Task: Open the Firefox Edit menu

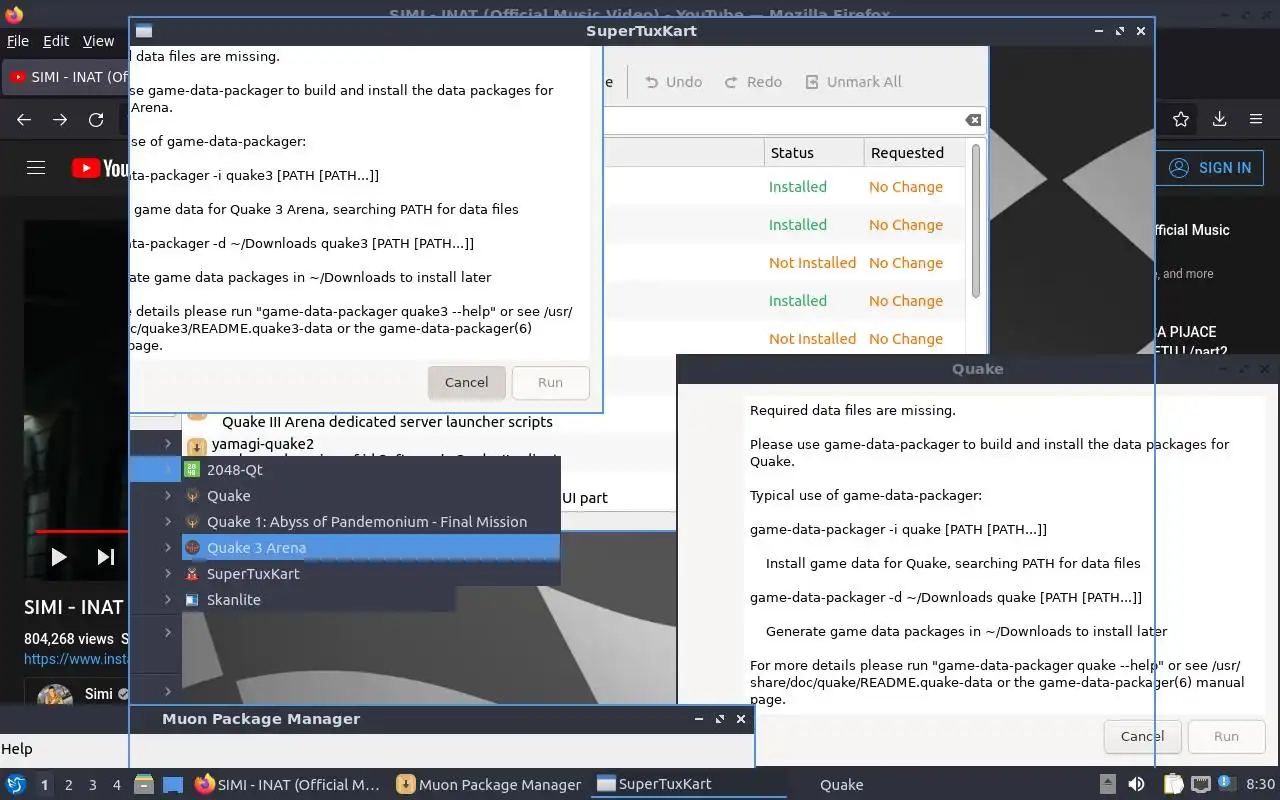Action: point(56,41)
